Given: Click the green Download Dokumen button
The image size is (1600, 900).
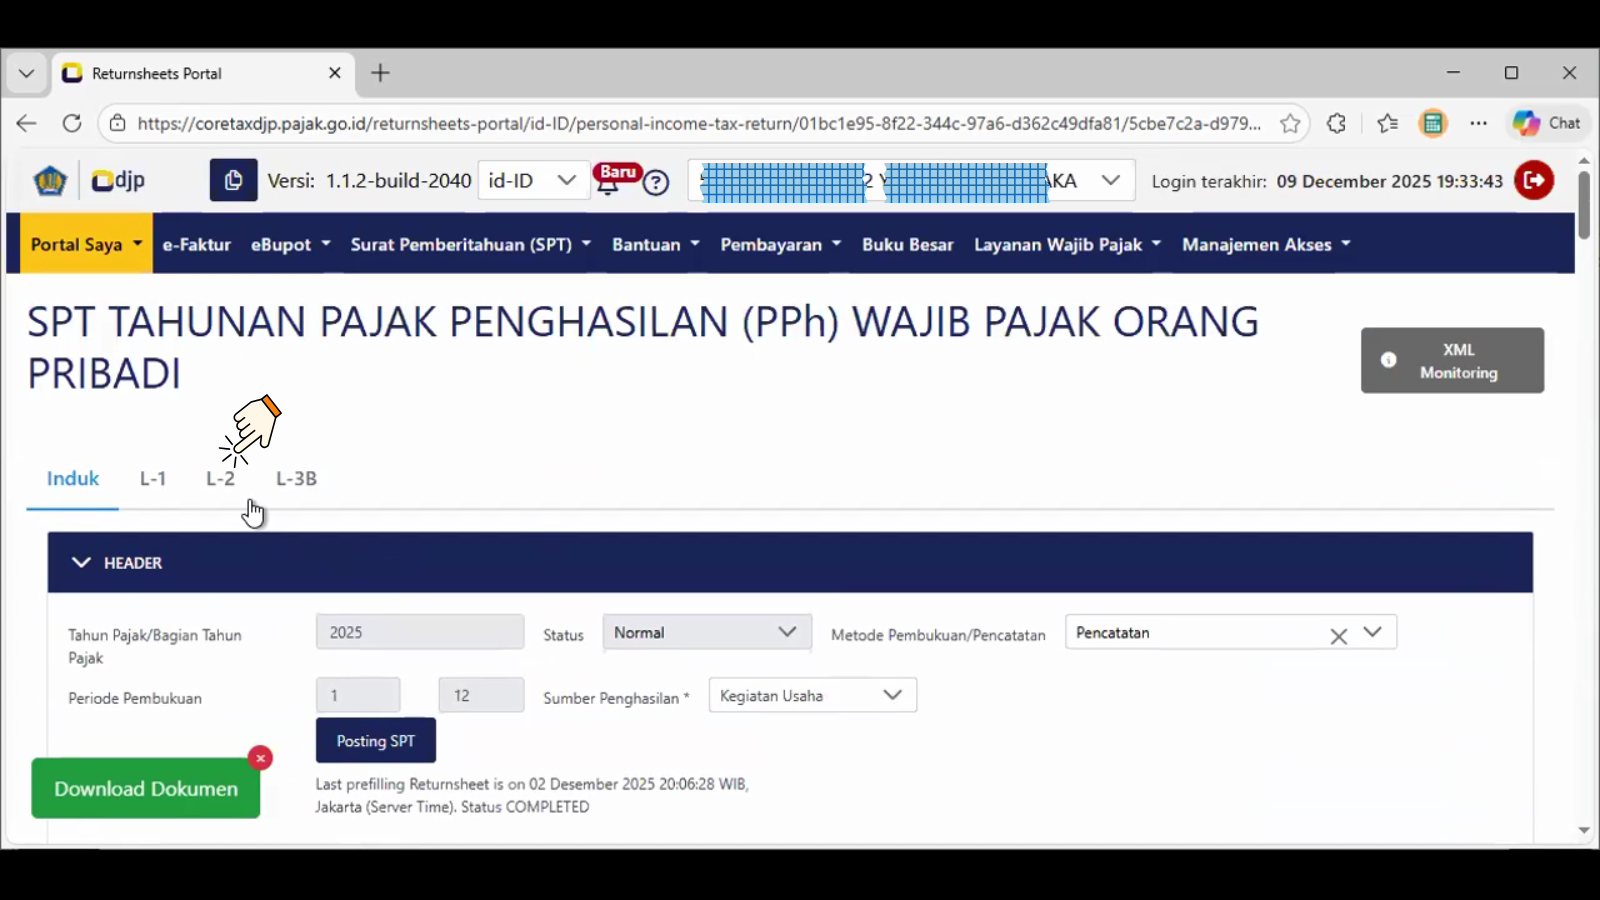Looking at the screenshot, I should [146, 789].
